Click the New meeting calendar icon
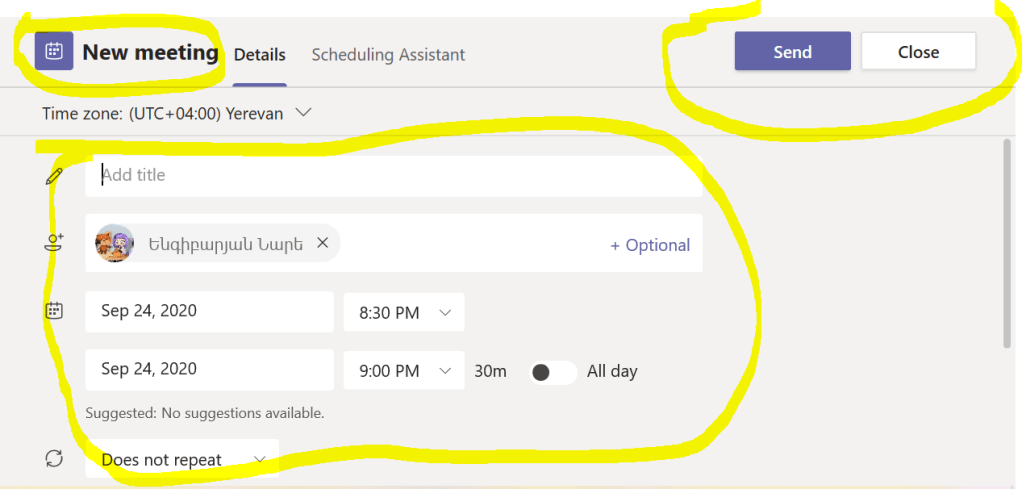Image resolution: width=1022 pixels, height=489 pixels. pyautogui.click(x=54, y=52)
